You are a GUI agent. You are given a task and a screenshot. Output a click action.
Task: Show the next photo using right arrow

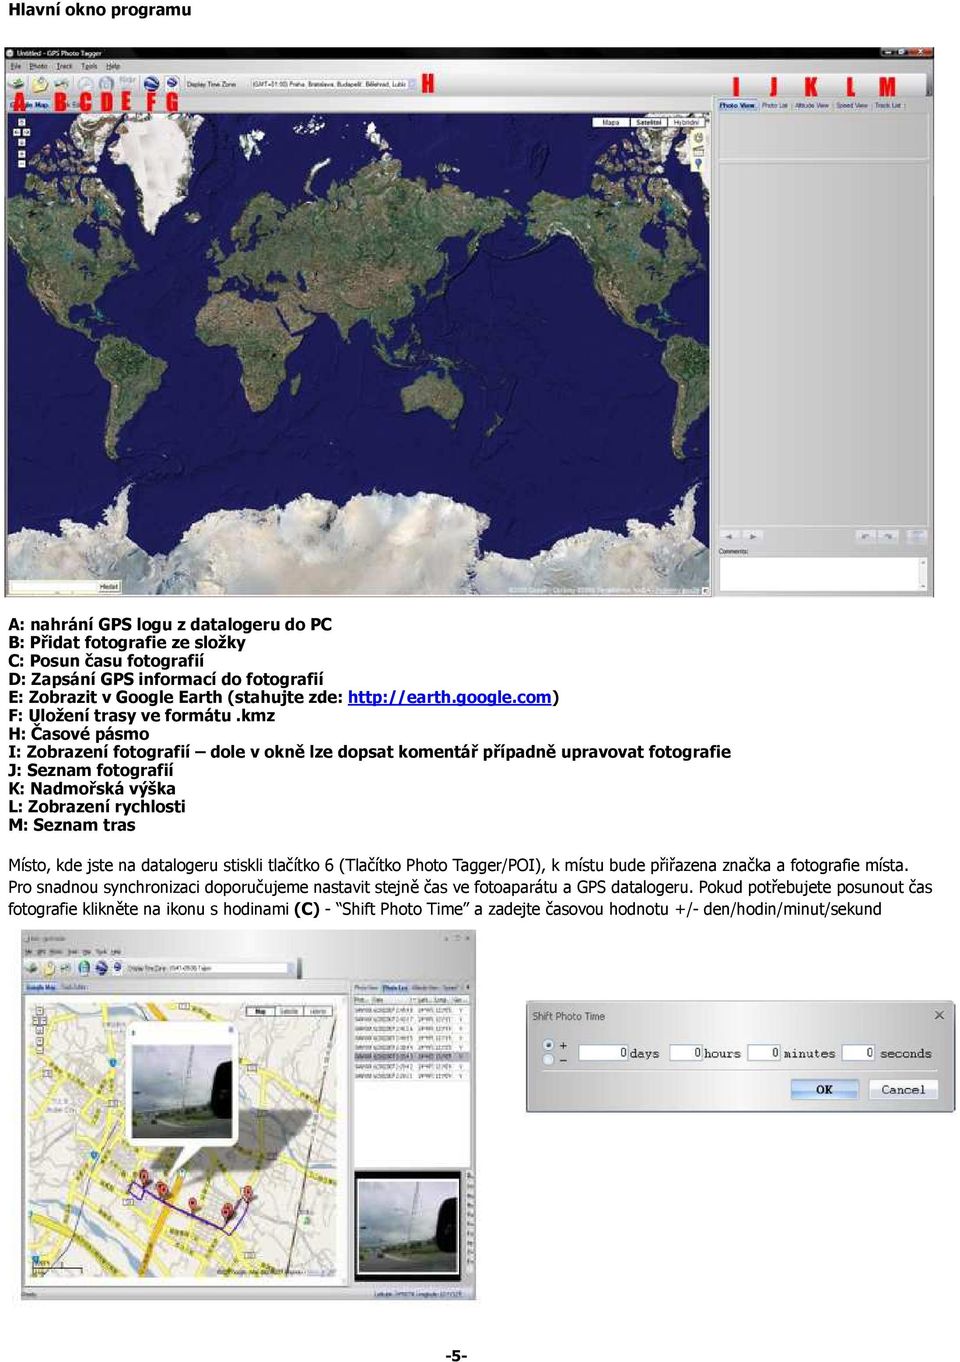(752, 536)
